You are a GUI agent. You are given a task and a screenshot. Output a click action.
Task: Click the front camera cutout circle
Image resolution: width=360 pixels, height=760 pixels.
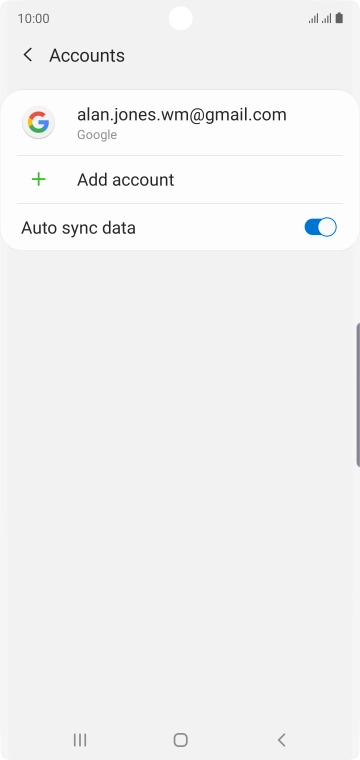tap(180, 18)
